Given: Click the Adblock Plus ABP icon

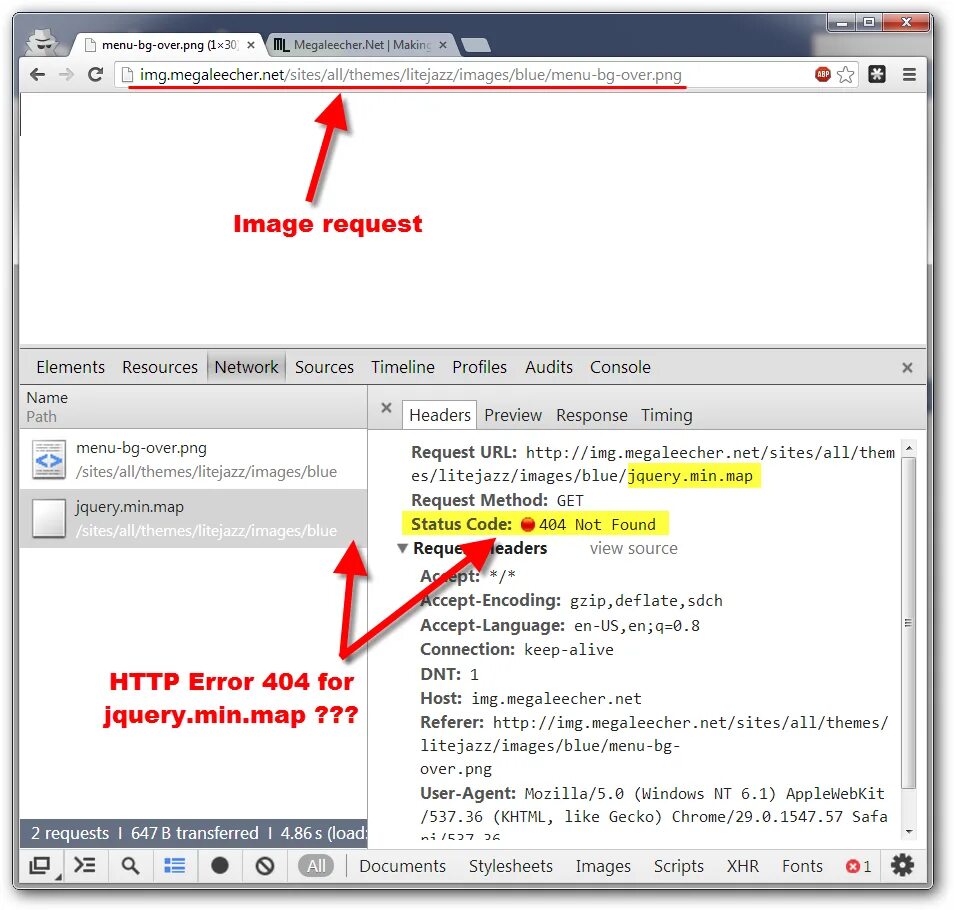Looking at the screenshot, I should click(823, 74).
